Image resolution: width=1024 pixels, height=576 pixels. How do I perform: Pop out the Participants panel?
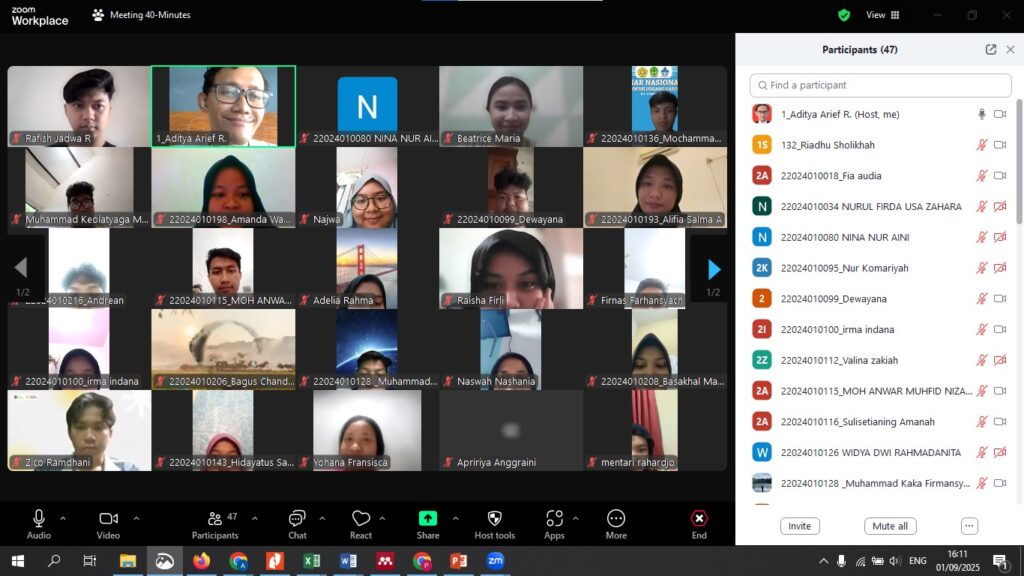click(x=991, y=50)
